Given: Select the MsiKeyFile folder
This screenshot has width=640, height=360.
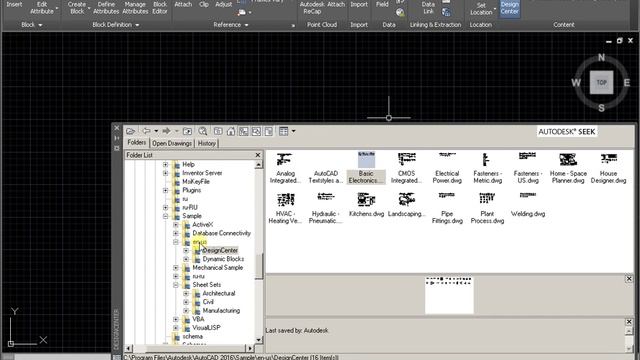Looking at the screenshot, I should (x=196, y=182).
